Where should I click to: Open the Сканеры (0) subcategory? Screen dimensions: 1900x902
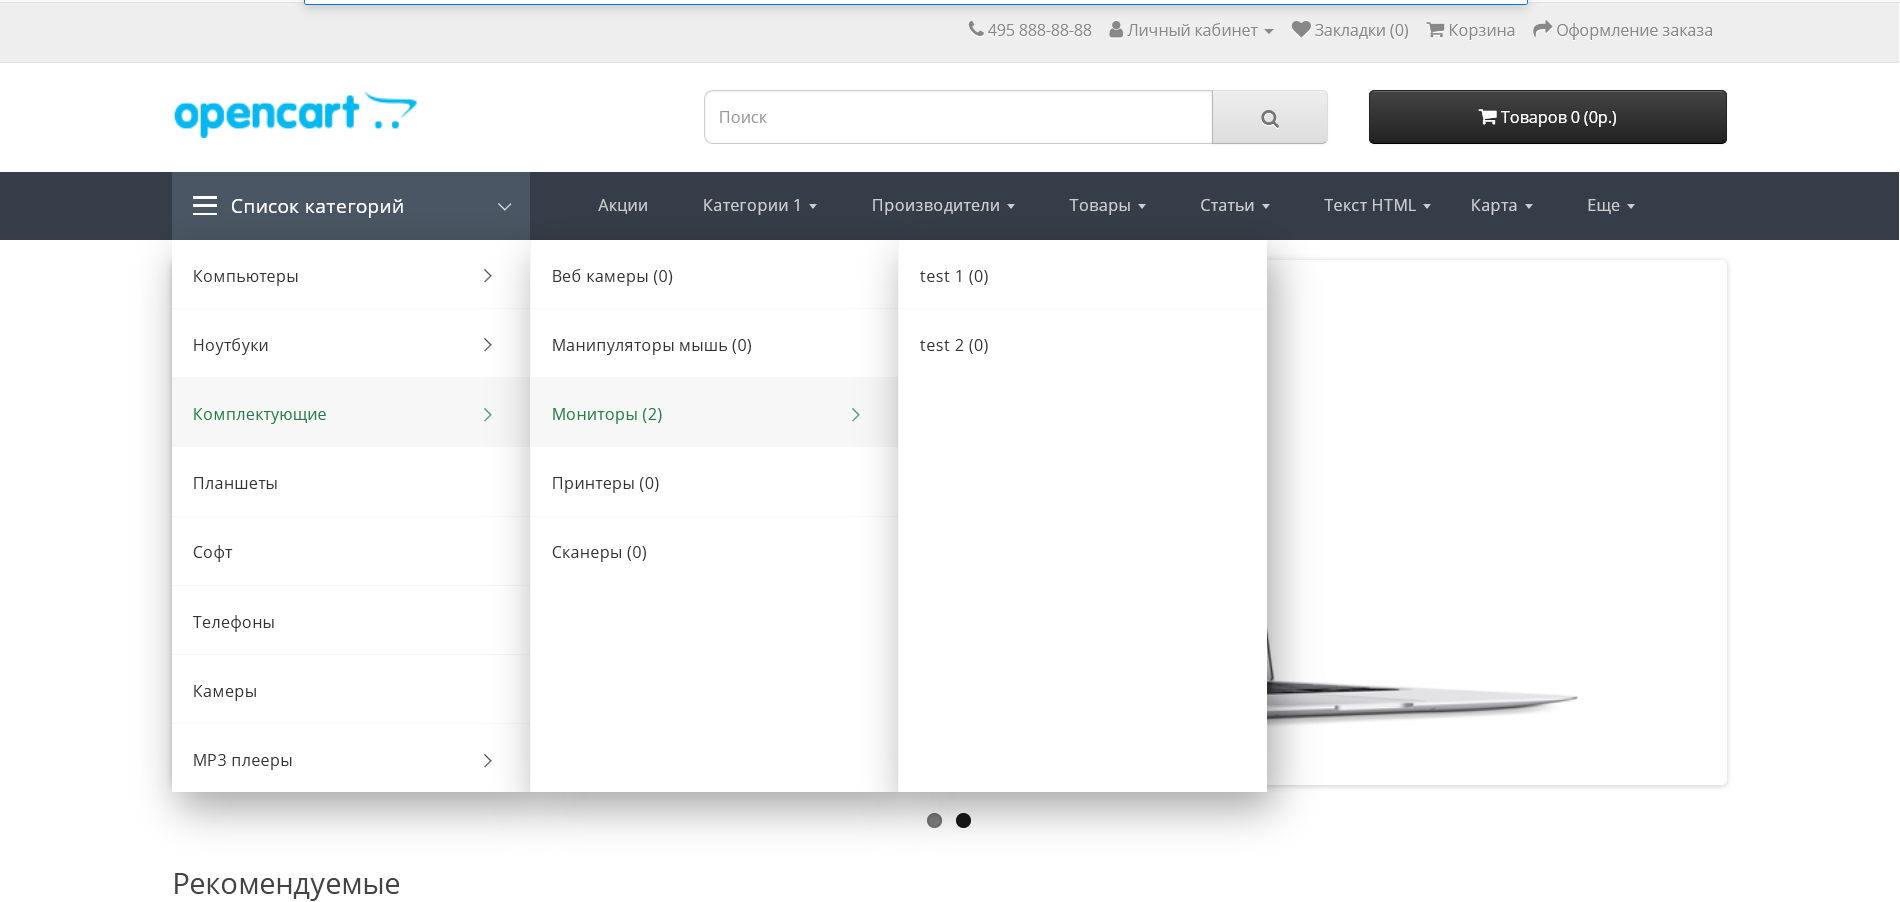tap(714, 552)
